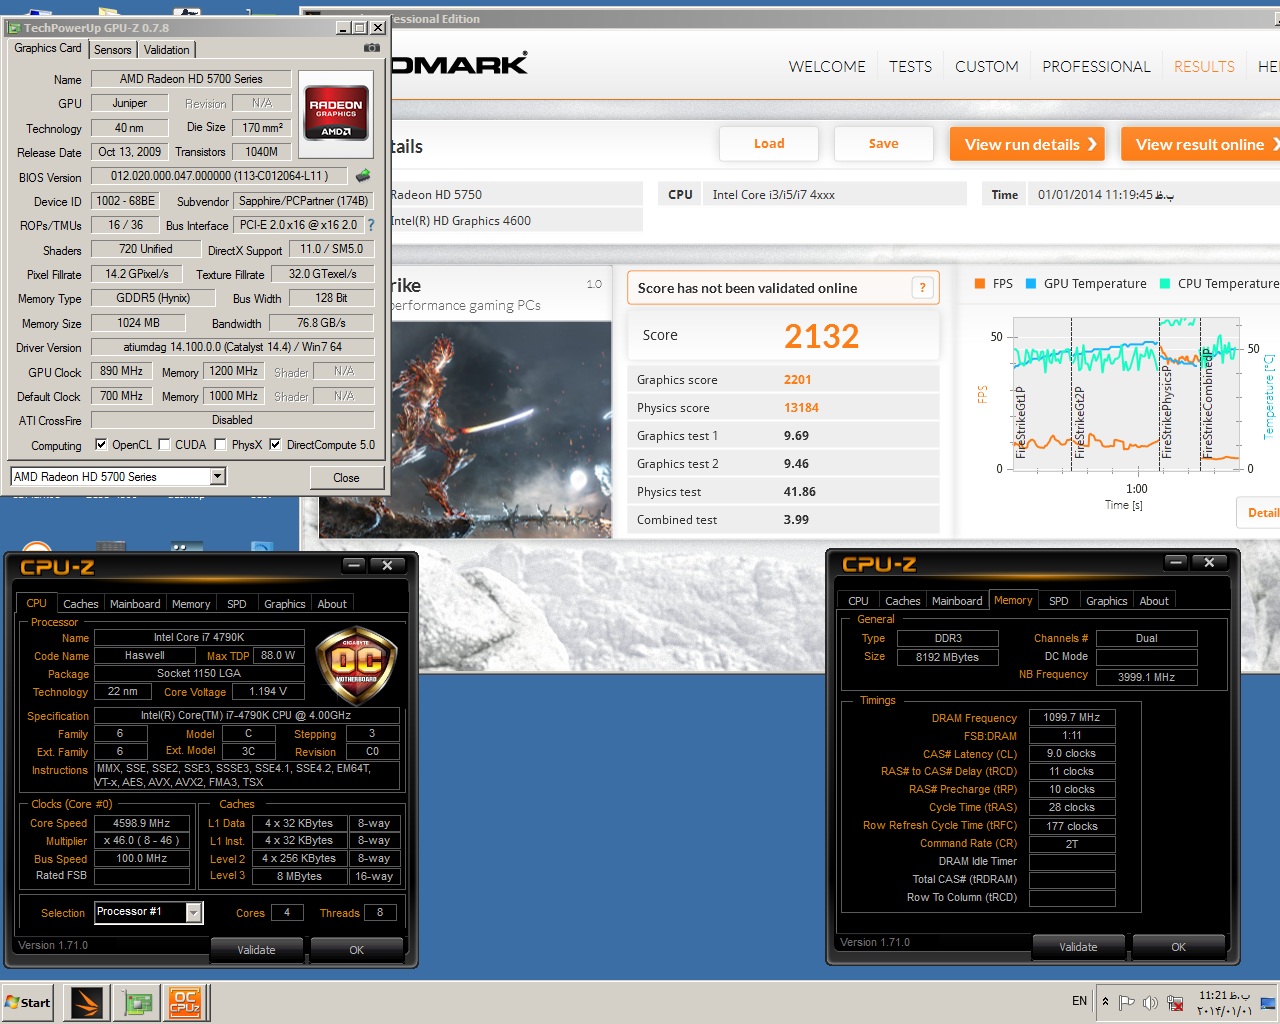Click the Graphics score 2201
Image resolution: width=1280 pixels, height=1024 pixels.
coord(797,380)
